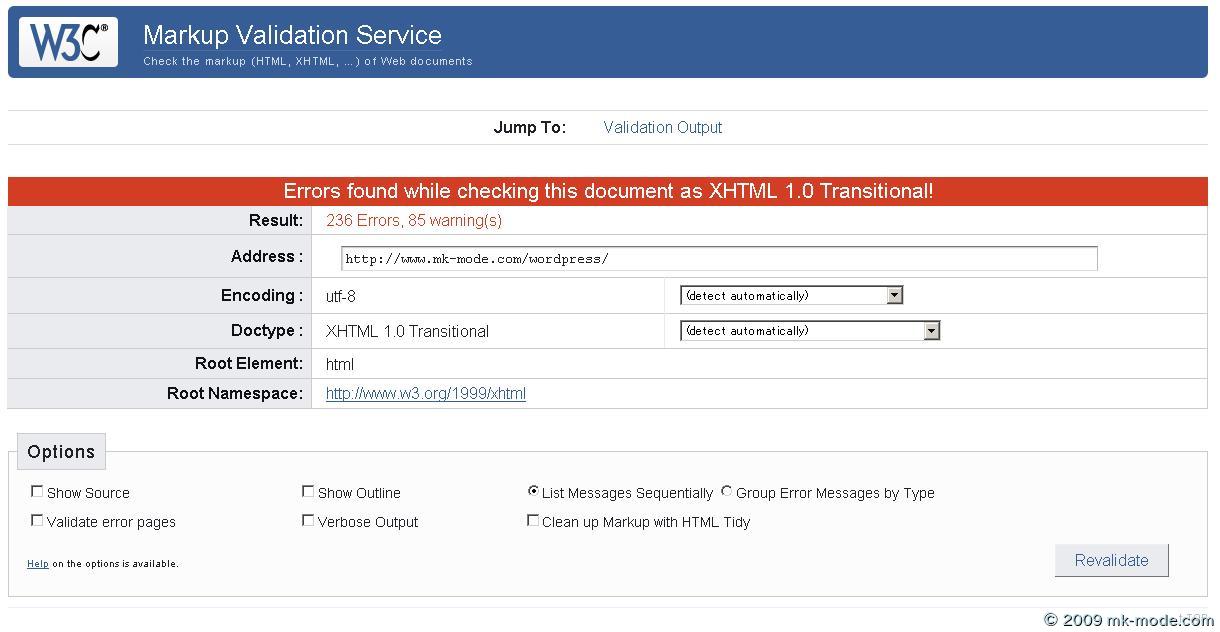
Task: Click the XHTML 1.0 Transitional doctype value
Action: pyautogui.click(x=407, y=331)
